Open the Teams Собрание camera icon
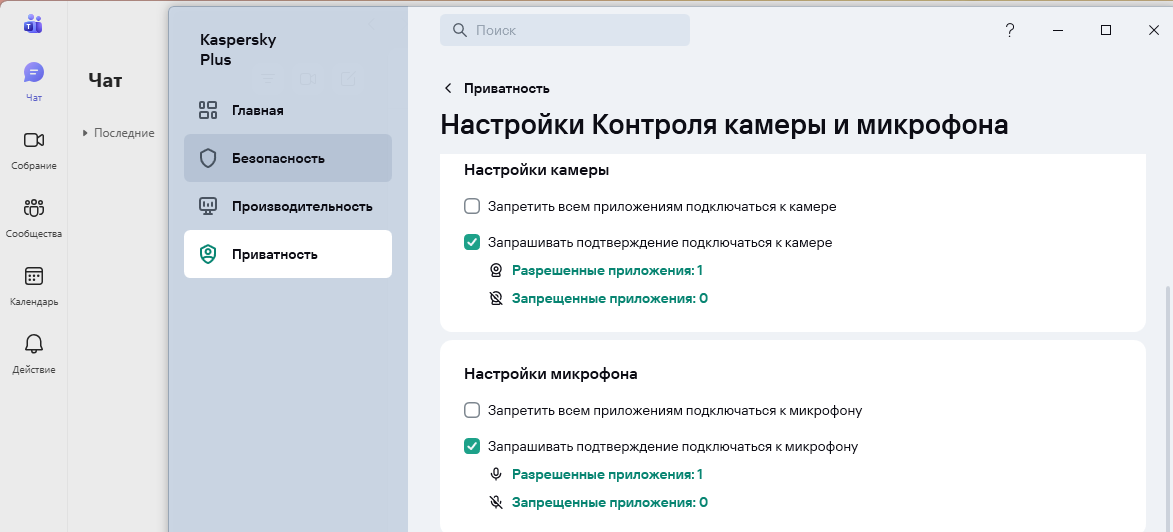This screenshot has height=532, width=1173. [x=34, y=141]
